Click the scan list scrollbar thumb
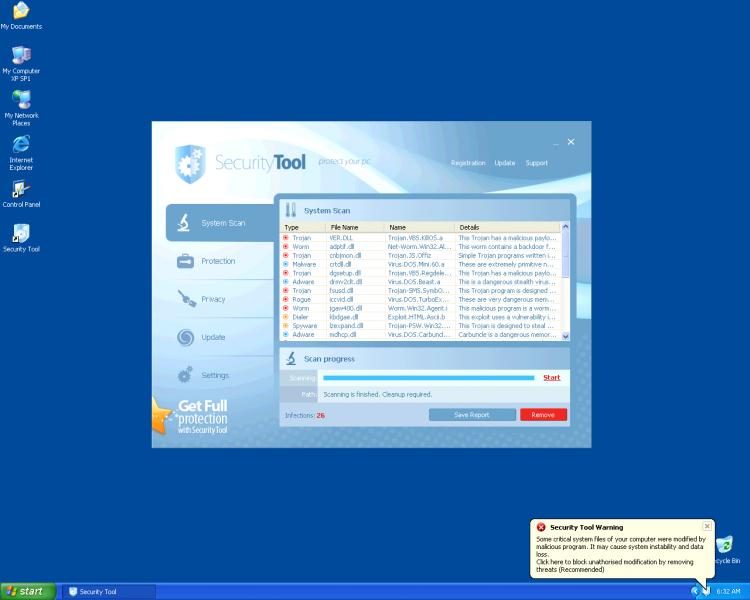The height and width of the screenshot is (600, 750). 565,255
